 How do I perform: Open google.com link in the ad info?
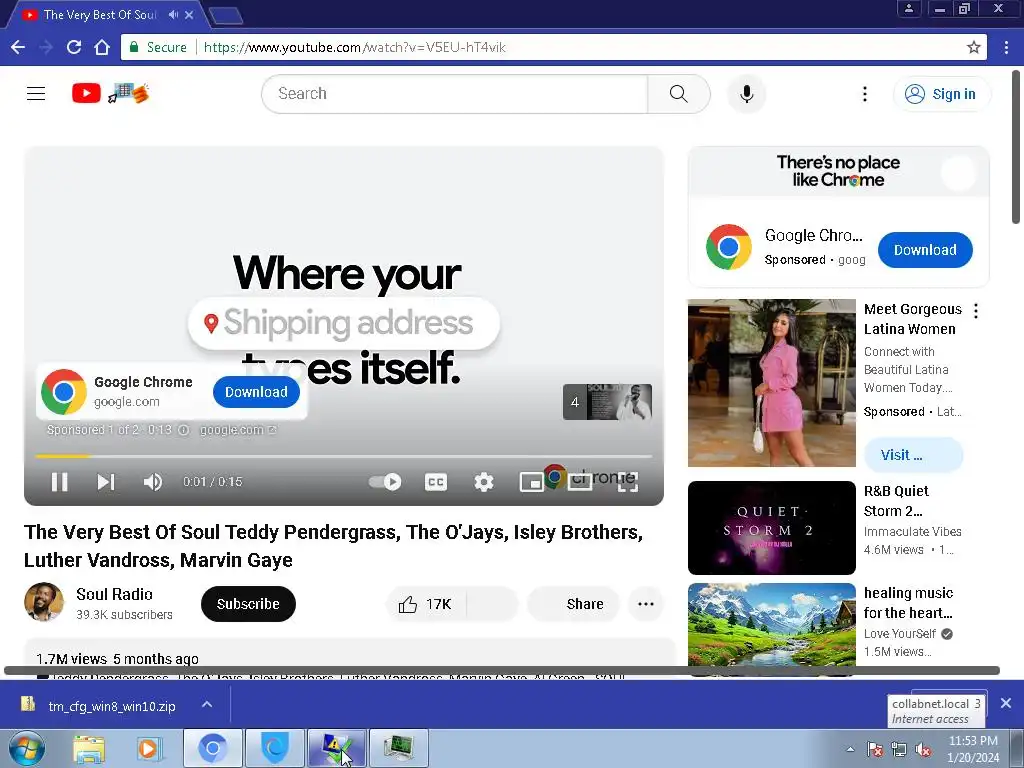coord(238,430)
